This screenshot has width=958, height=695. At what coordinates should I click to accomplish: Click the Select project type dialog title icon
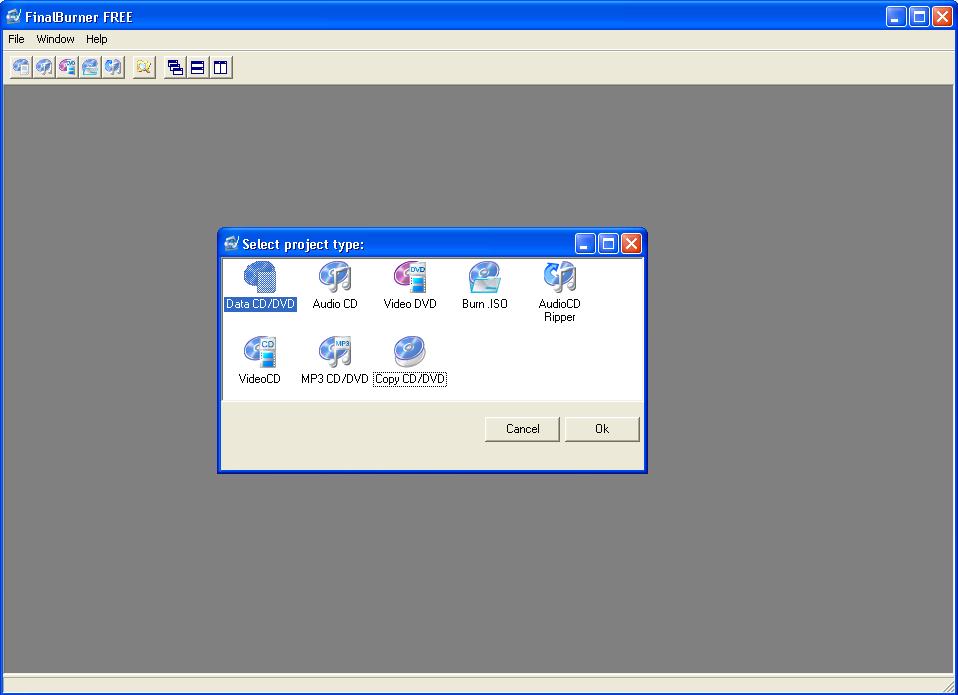[231, 244]
